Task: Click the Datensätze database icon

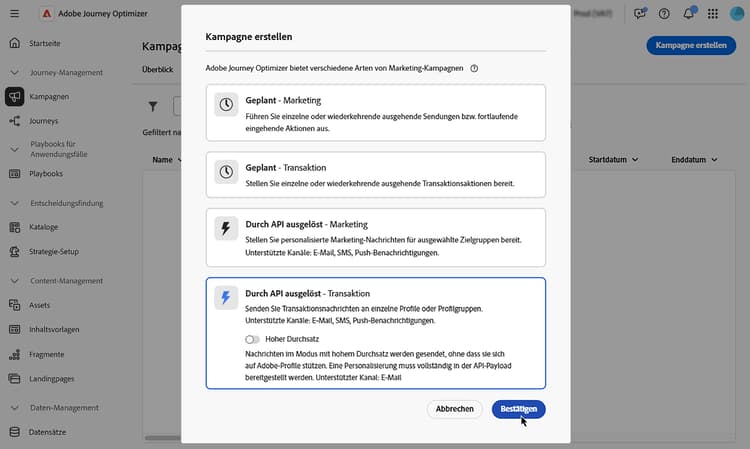Action: (15, 432)
